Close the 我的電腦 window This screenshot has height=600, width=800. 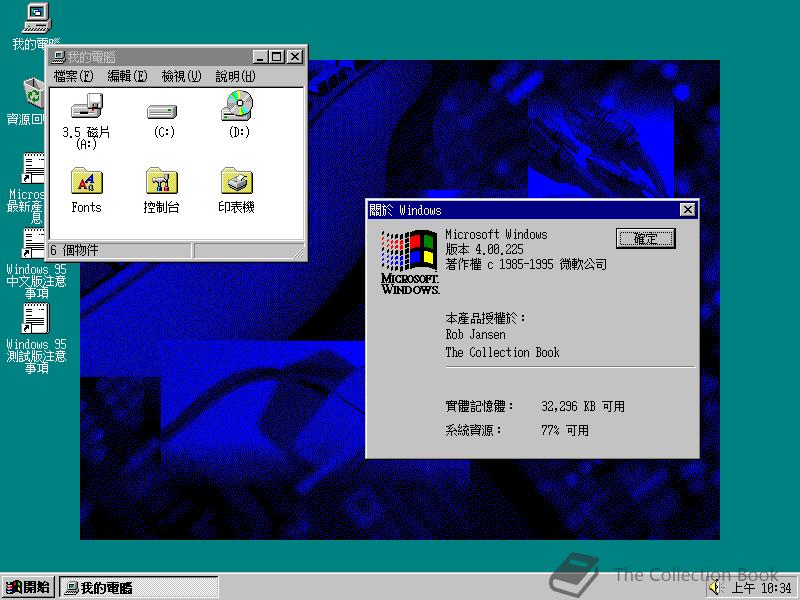[x=295, y=57]
